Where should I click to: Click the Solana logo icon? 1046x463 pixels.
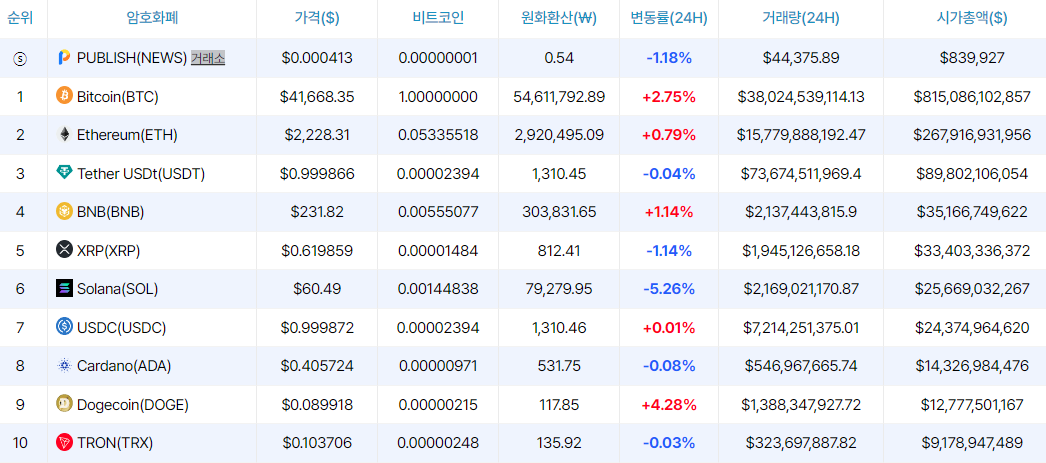pyautogui.click(x=64, y=288)
